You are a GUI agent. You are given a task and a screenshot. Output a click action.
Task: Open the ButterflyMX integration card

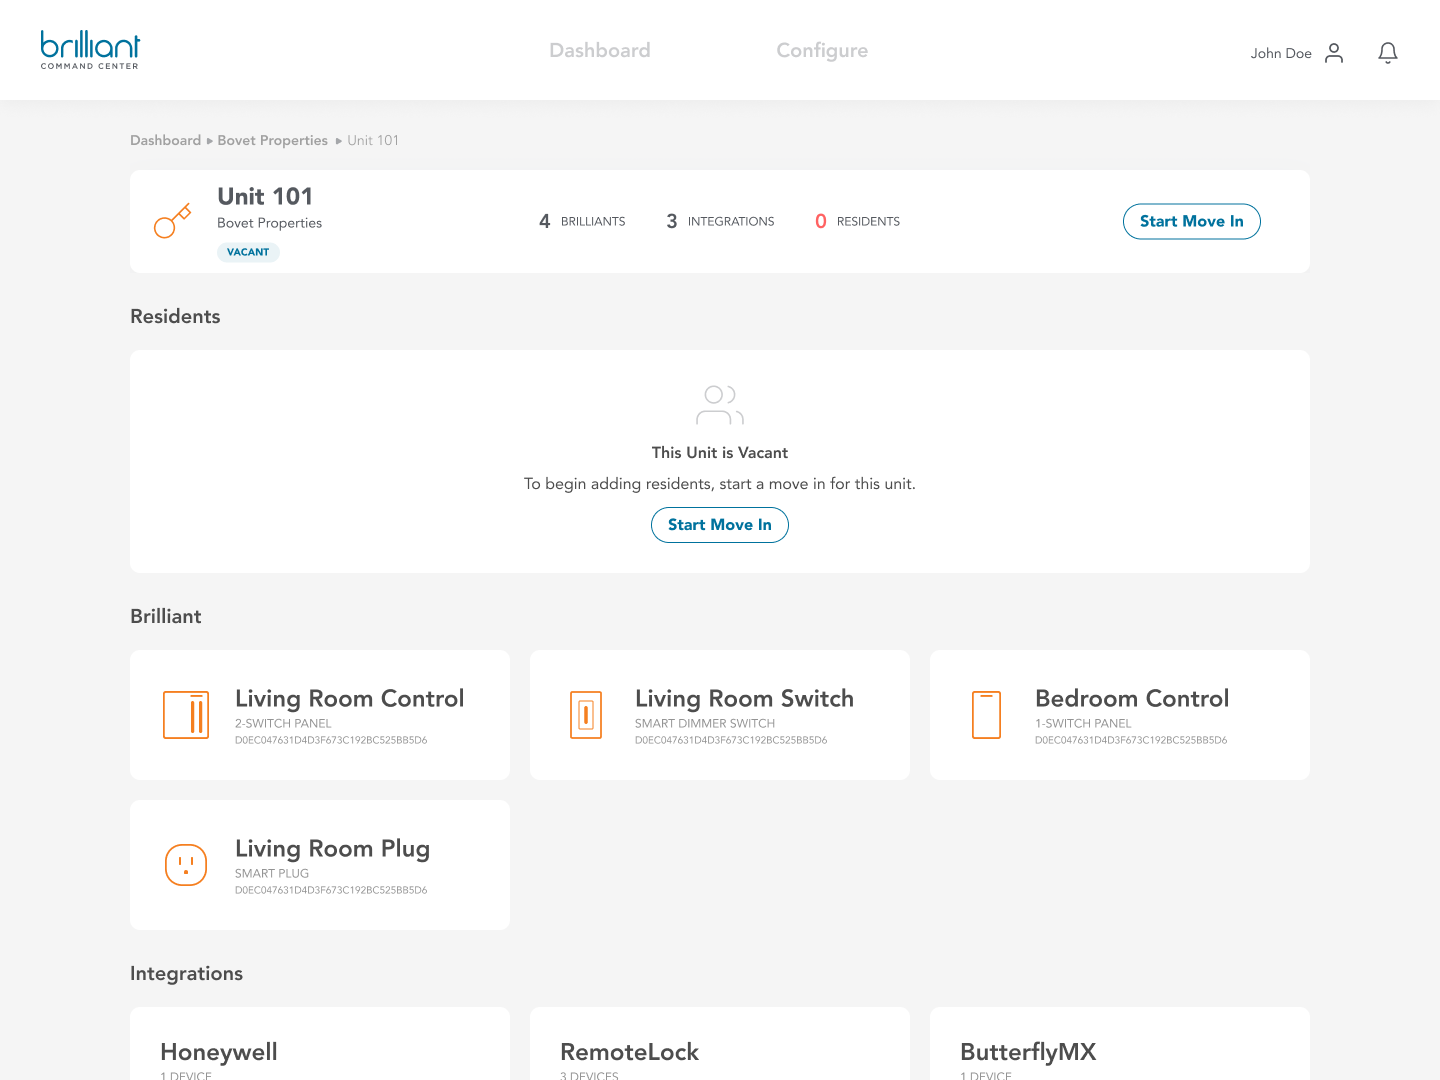[1120, 1044]
